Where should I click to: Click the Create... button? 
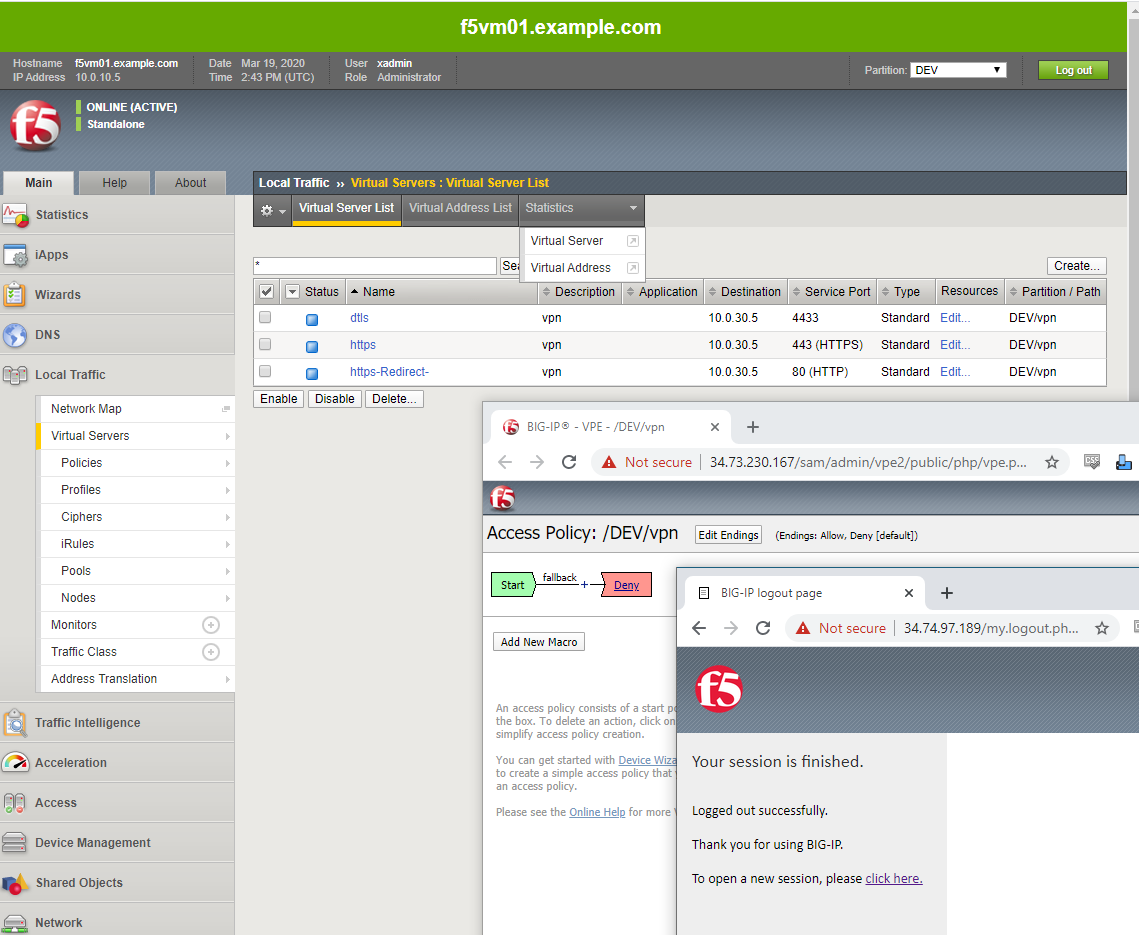[1077, 266]
